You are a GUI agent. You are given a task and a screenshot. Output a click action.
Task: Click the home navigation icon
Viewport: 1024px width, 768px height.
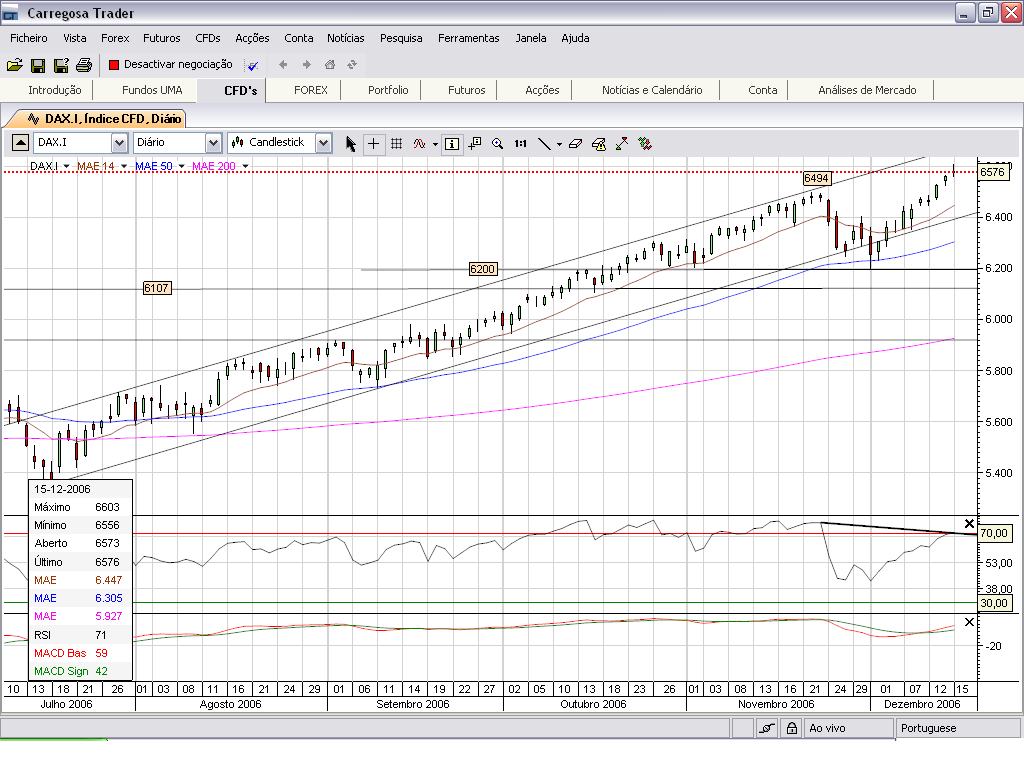coord(330,64)
